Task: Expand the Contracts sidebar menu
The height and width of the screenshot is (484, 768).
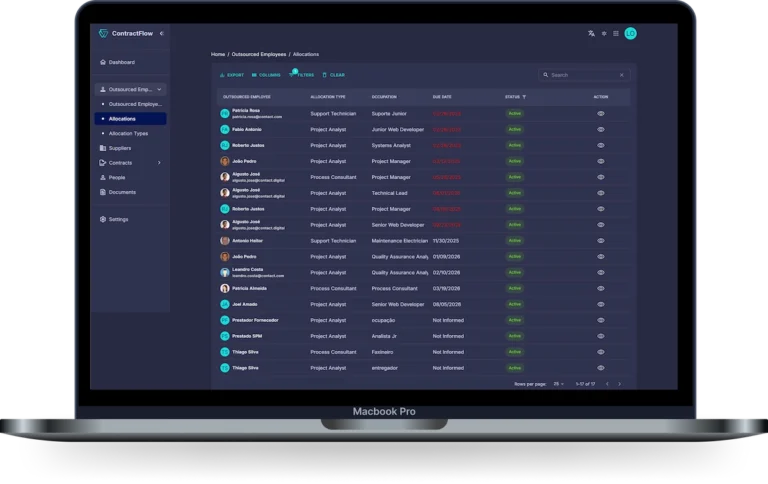Action: [x=159, y=162]
